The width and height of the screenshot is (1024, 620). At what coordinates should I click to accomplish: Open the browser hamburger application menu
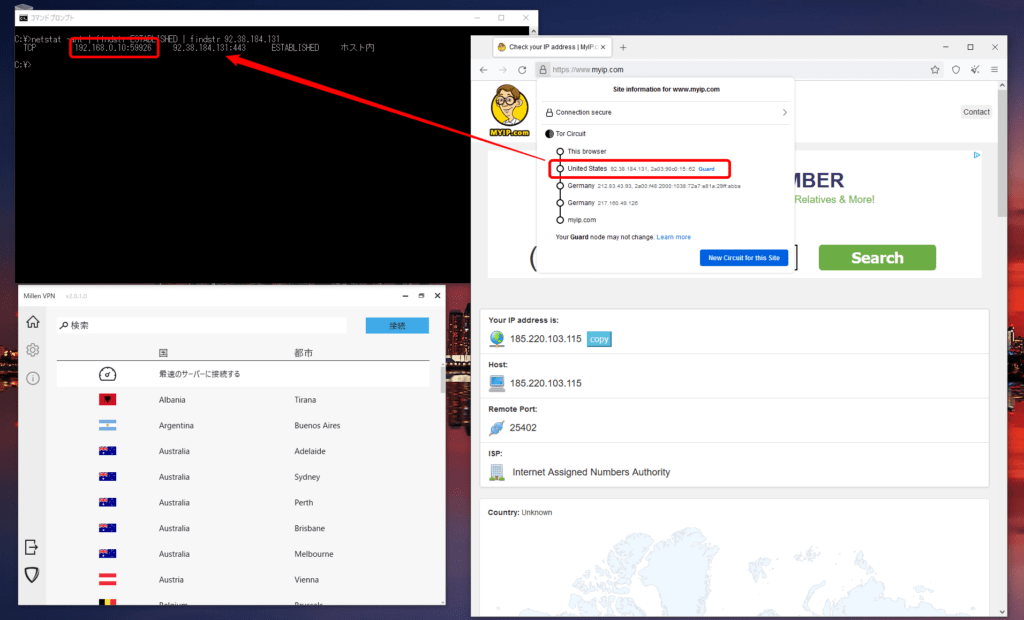click(995, 70)
